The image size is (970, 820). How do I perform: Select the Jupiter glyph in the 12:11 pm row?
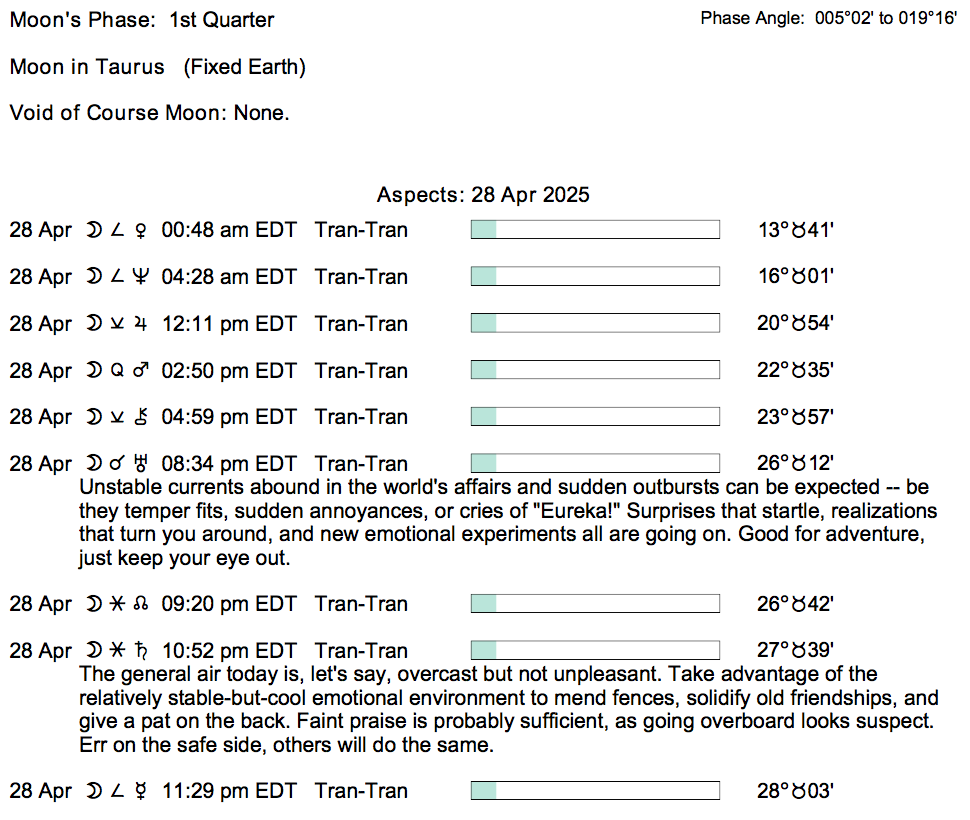(140, 325)
